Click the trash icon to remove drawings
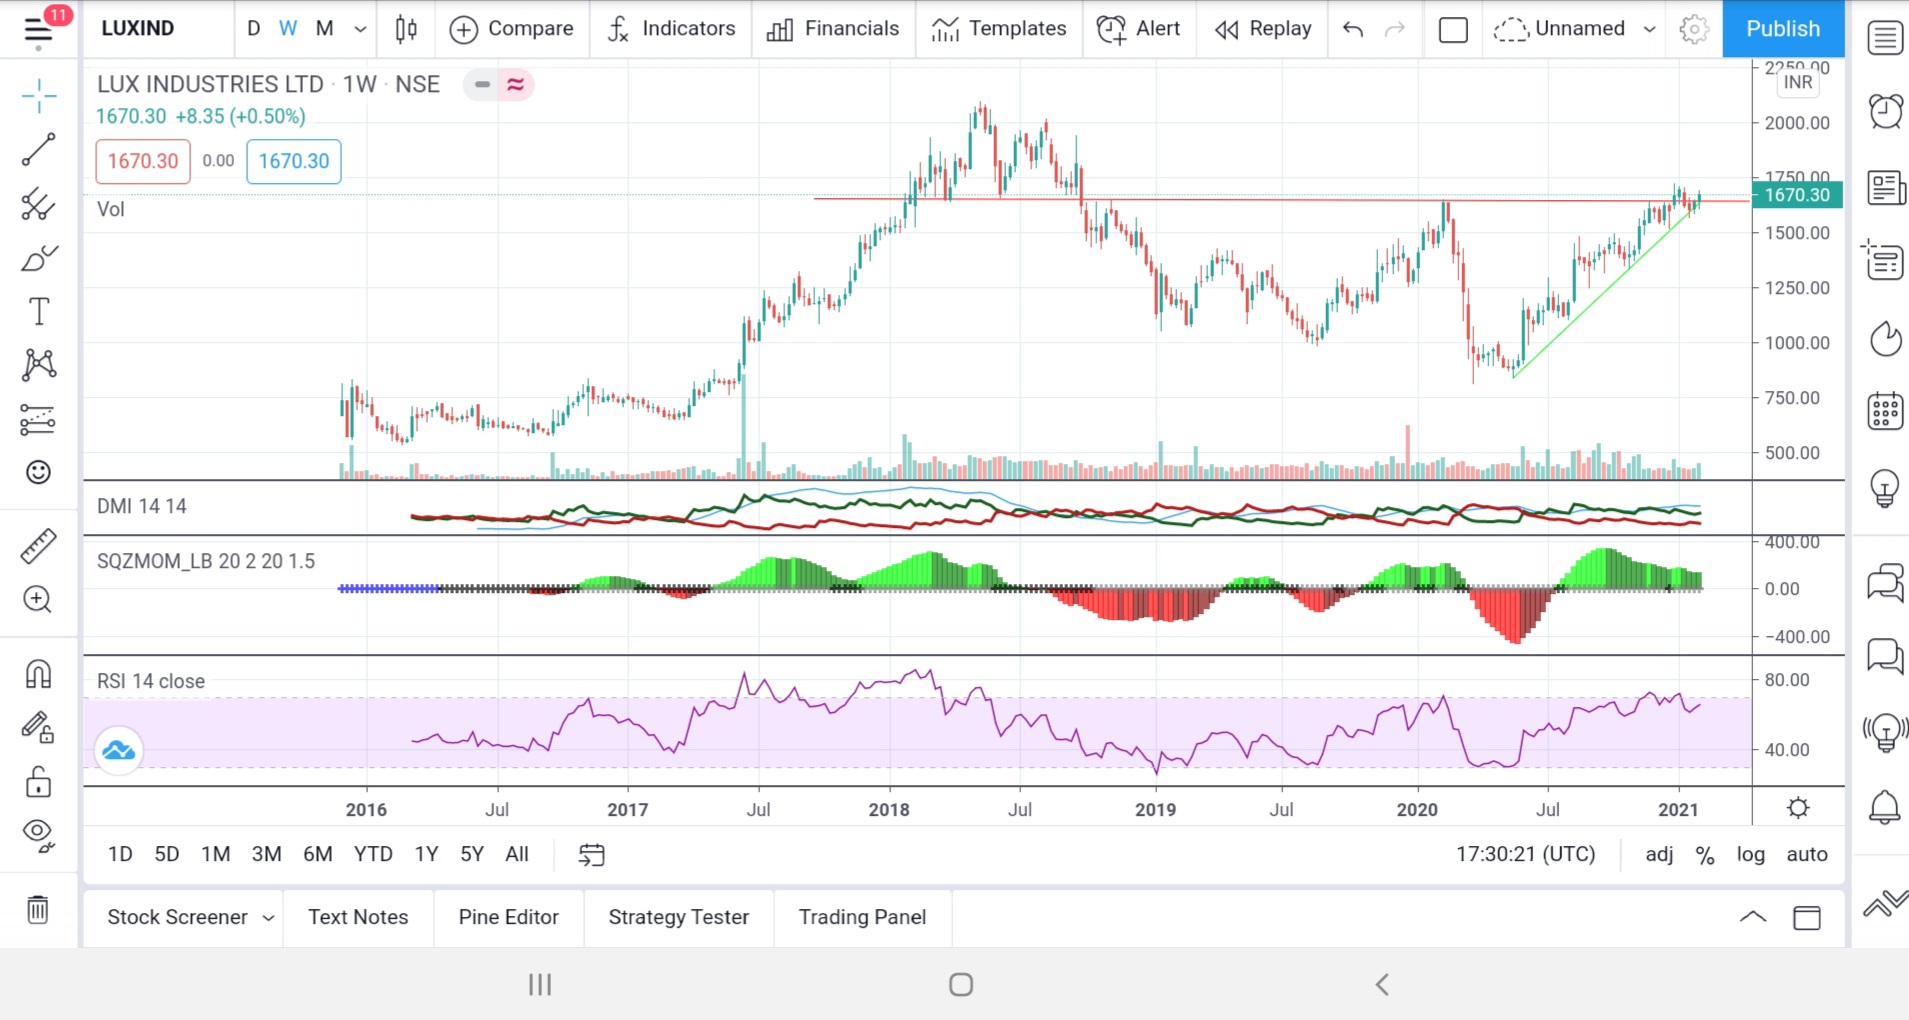Viewport: 1909px width, 1020px height. point(38,910)
